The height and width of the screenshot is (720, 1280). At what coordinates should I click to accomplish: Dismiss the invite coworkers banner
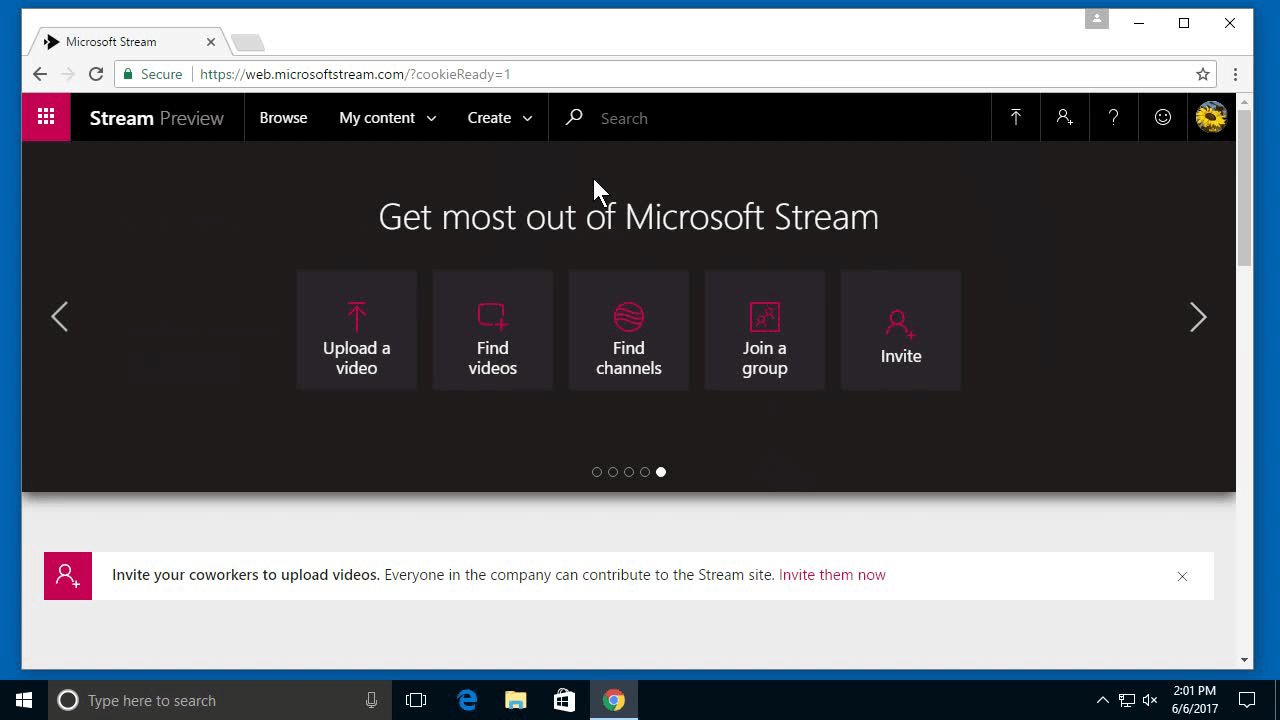[1182, 576]
